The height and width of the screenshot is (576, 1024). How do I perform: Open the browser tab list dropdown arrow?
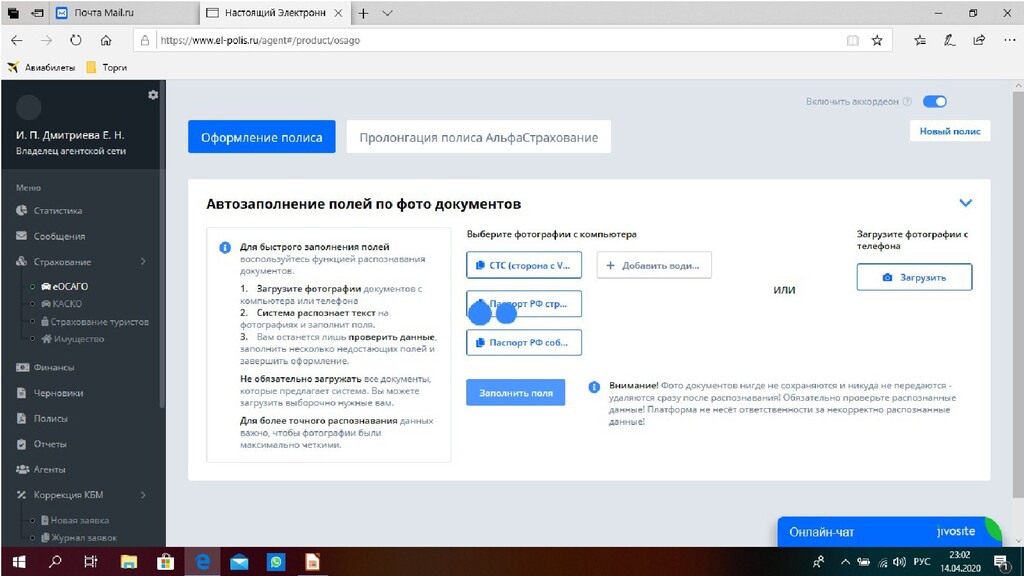click(387, 12)
